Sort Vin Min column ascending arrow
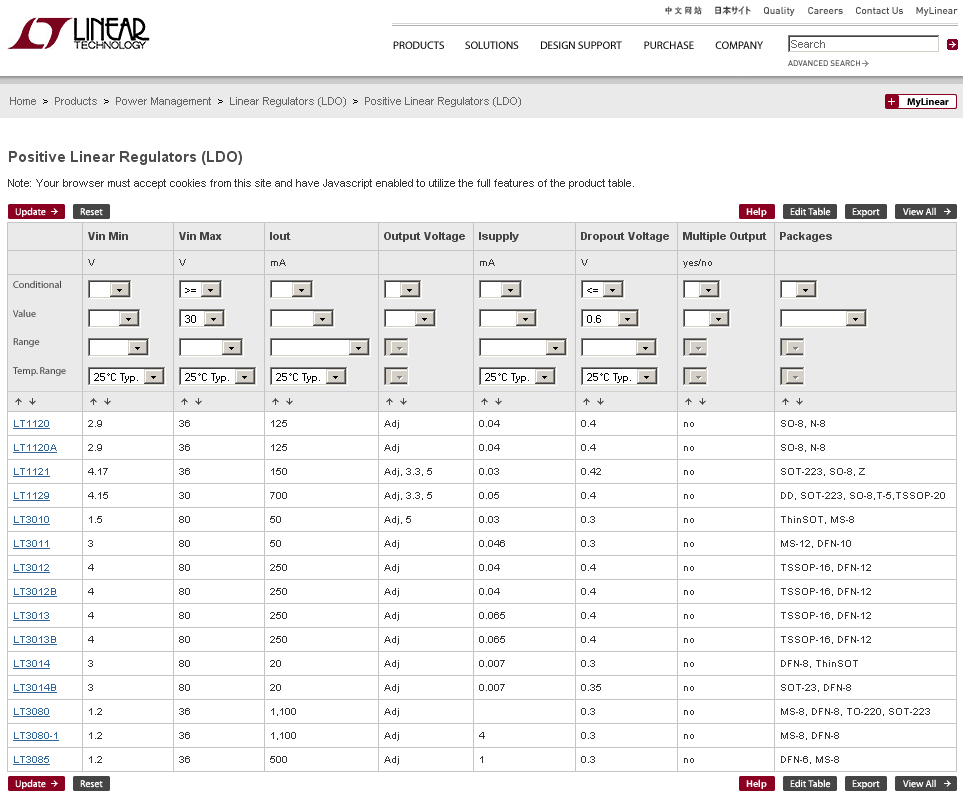 (x=93, y=401)
